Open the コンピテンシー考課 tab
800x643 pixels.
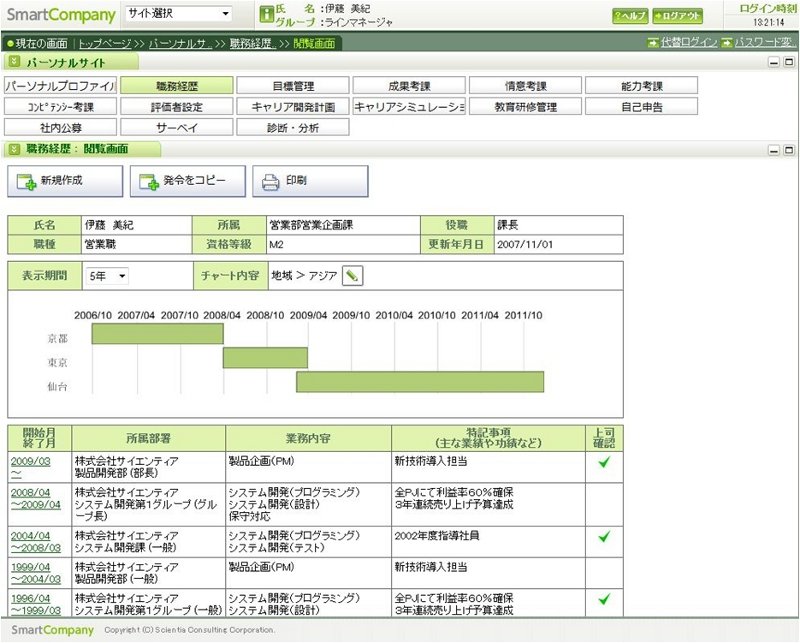pyautogui.click(x=60, y=106)
